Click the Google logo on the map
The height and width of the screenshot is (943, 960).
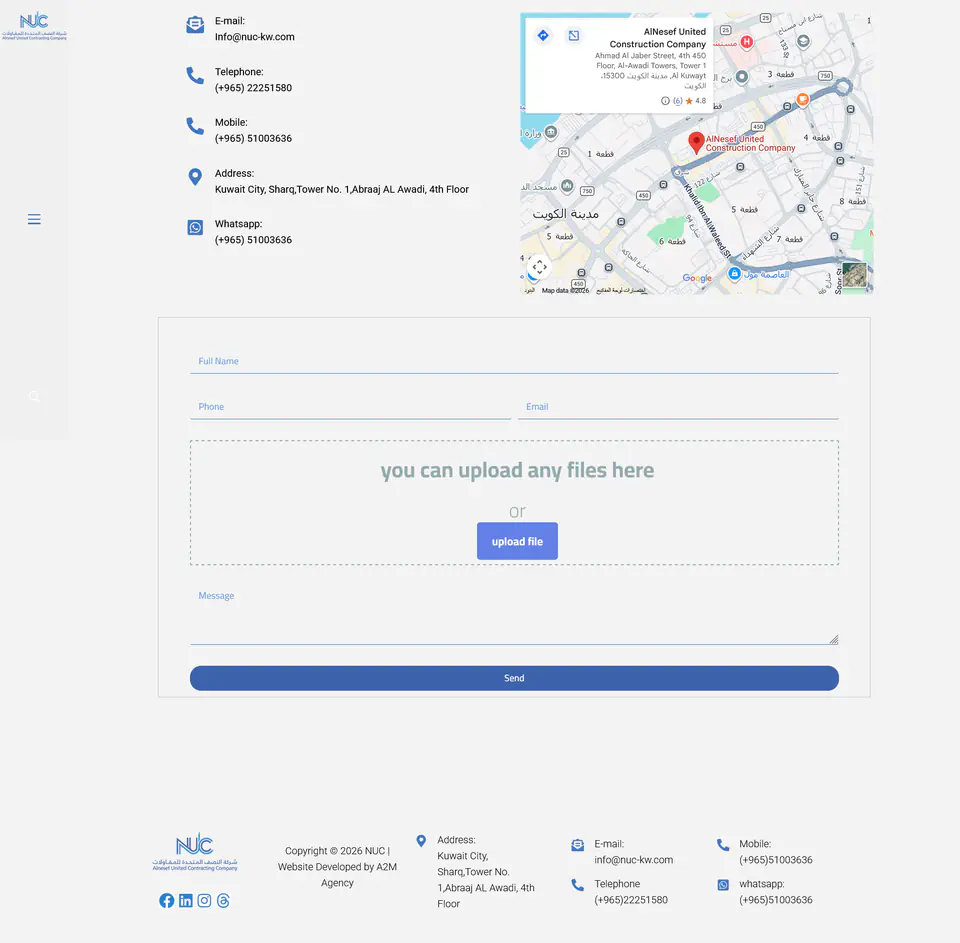697,278
